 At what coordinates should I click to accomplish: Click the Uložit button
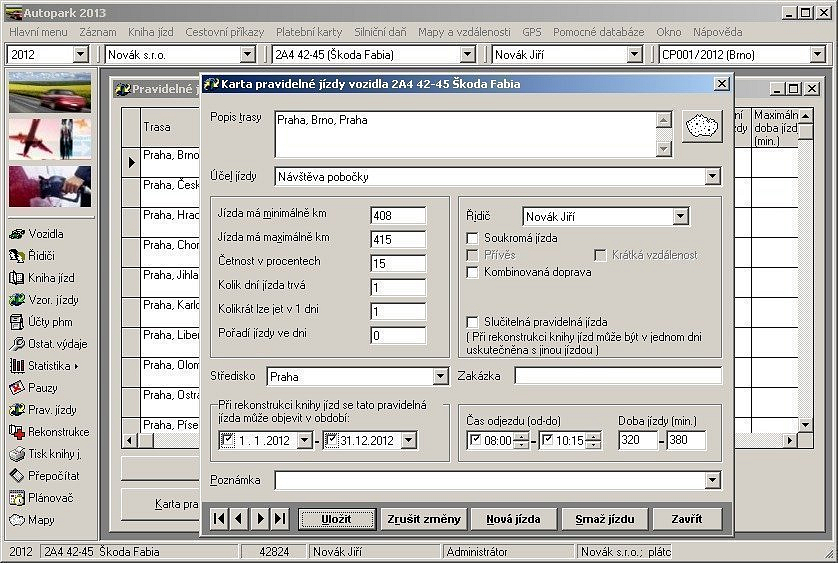(x=336, y=519)
